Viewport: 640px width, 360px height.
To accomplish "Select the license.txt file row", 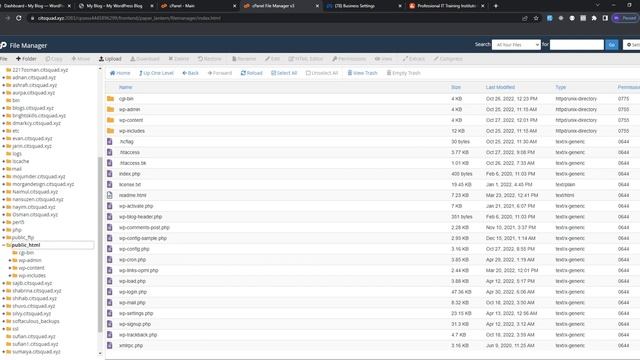I will [x=372, y=184].
